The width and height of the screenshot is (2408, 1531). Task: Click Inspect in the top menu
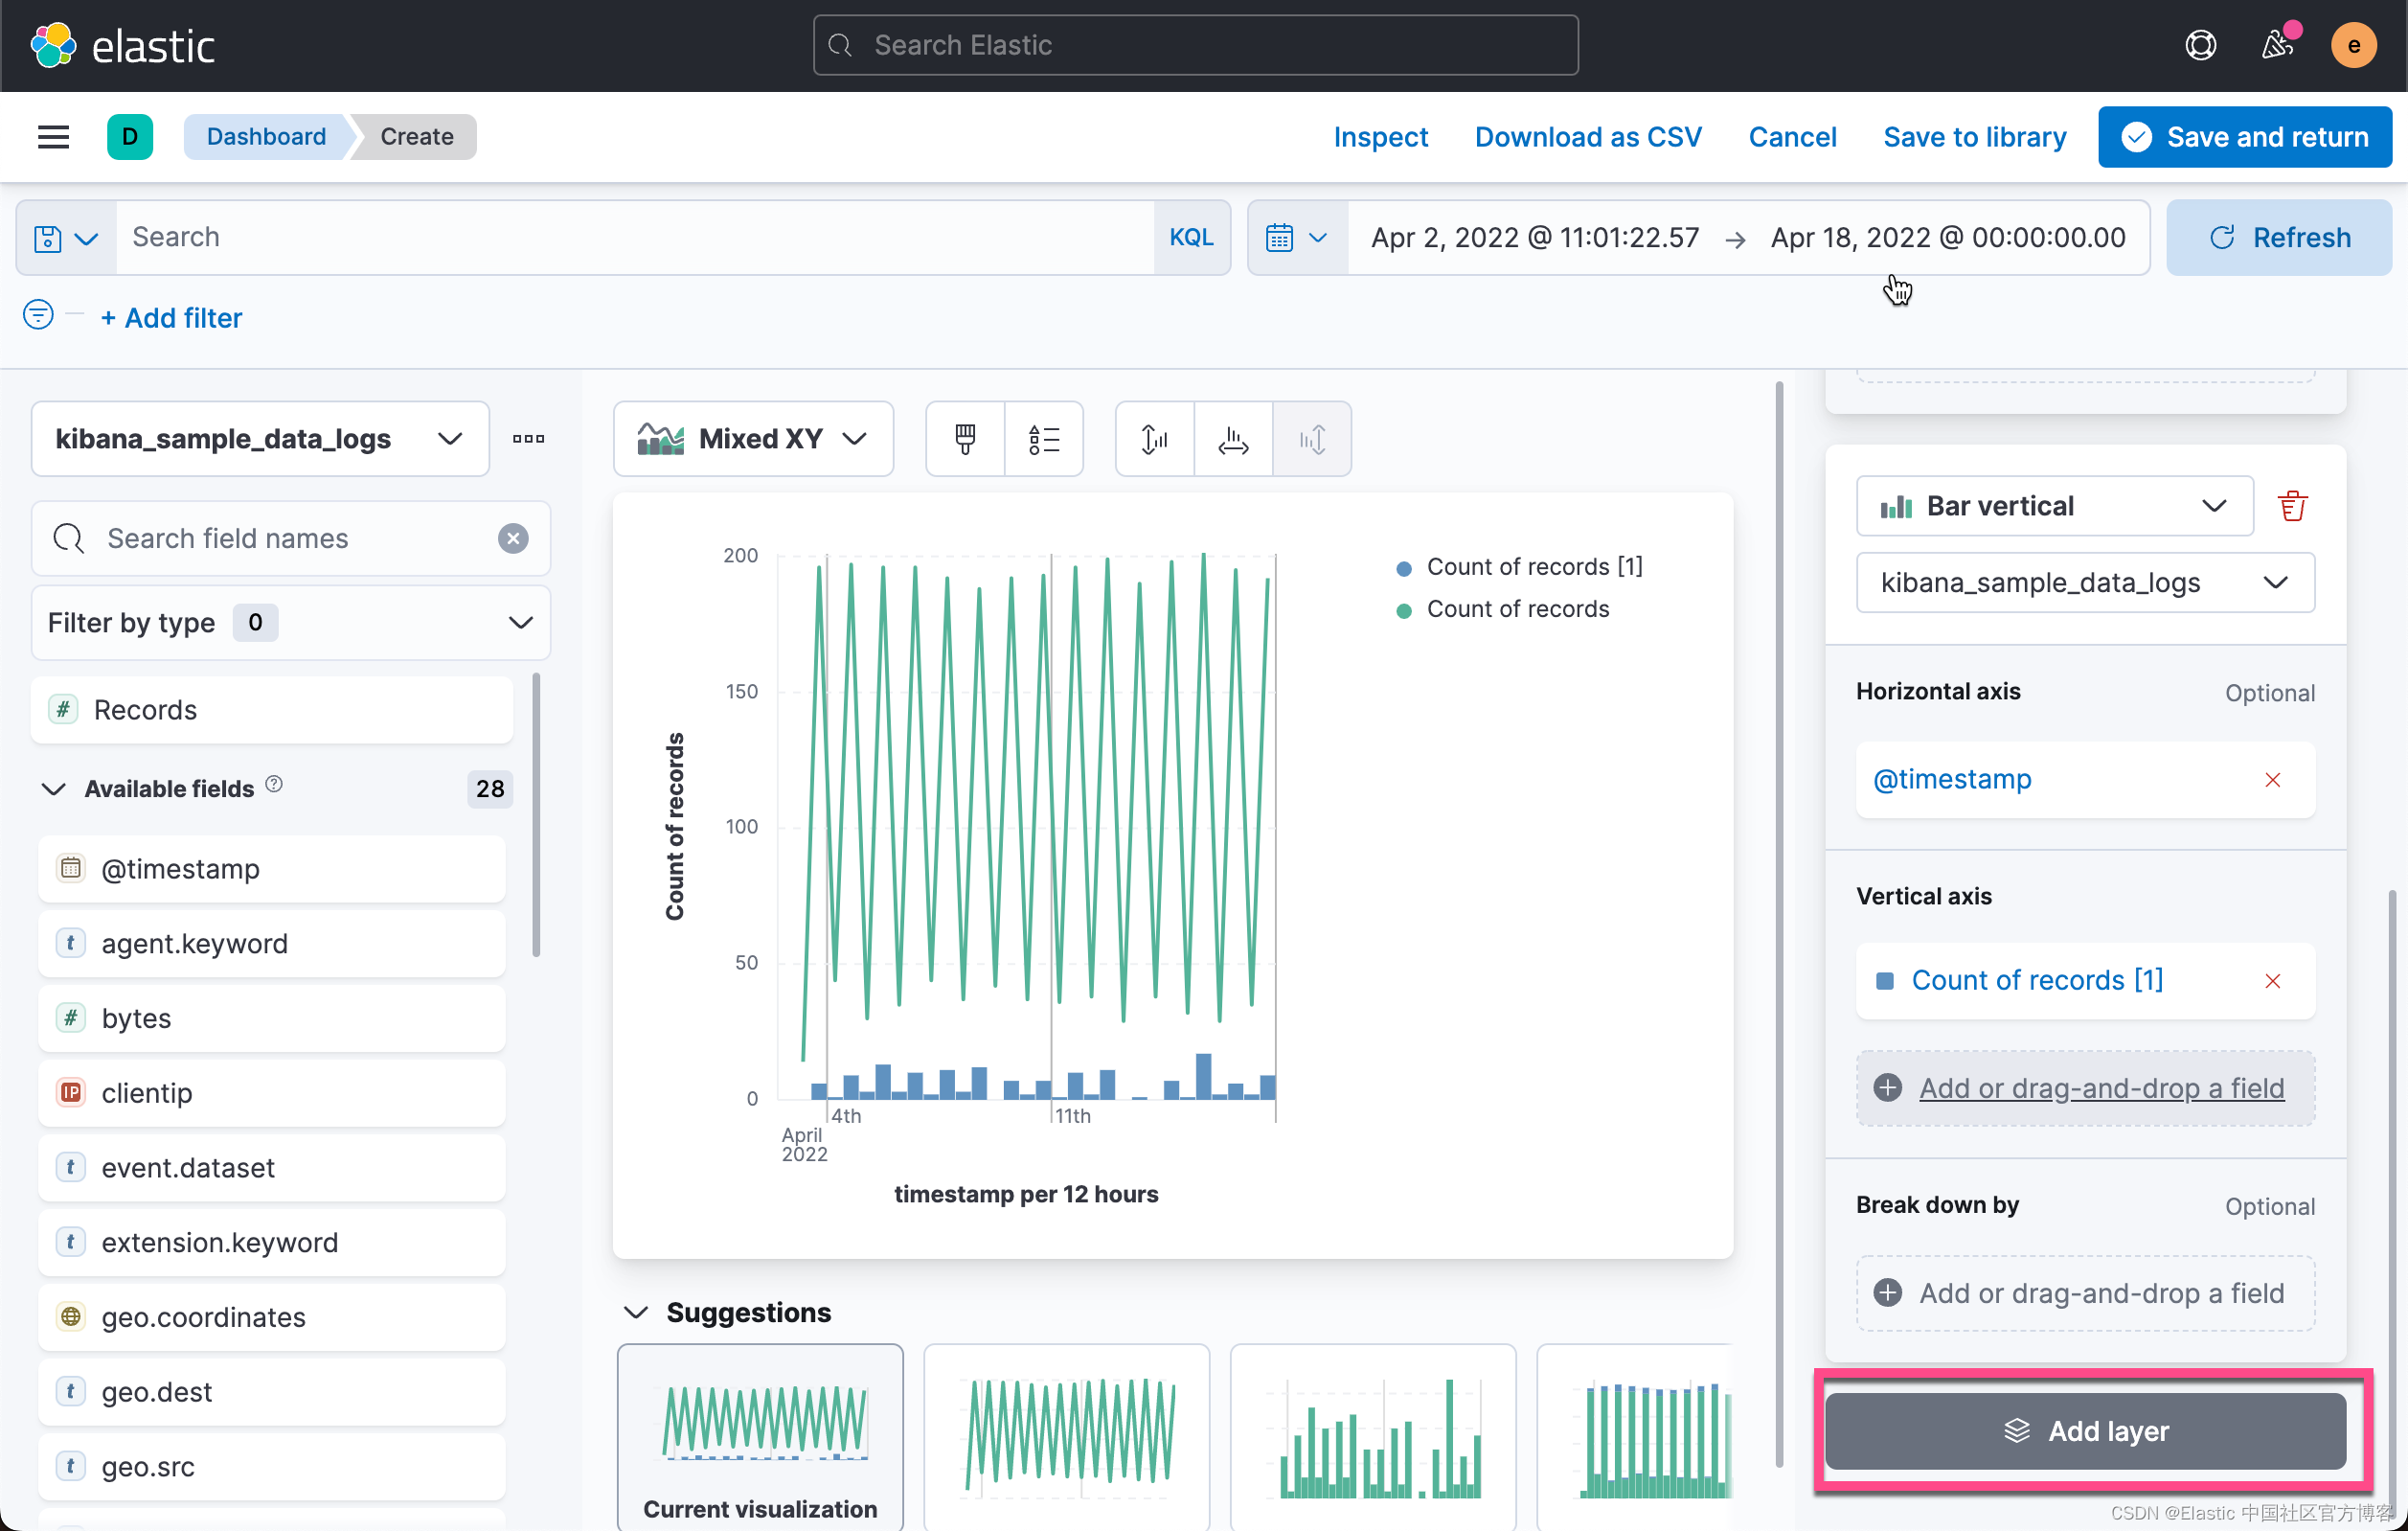pyautogui.click(x=1379, y=136)
